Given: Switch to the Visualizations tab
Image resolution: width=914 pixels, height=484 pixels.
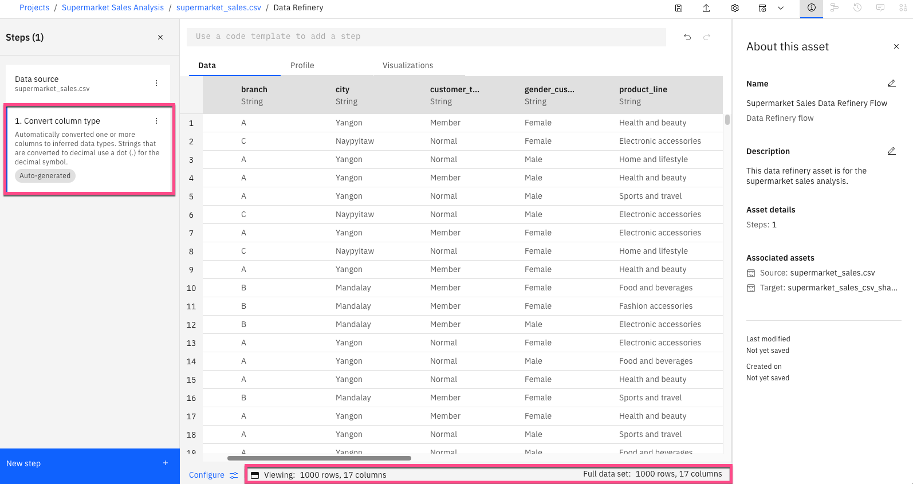Looking at the screenshot, I should click(x=407, y=65).
